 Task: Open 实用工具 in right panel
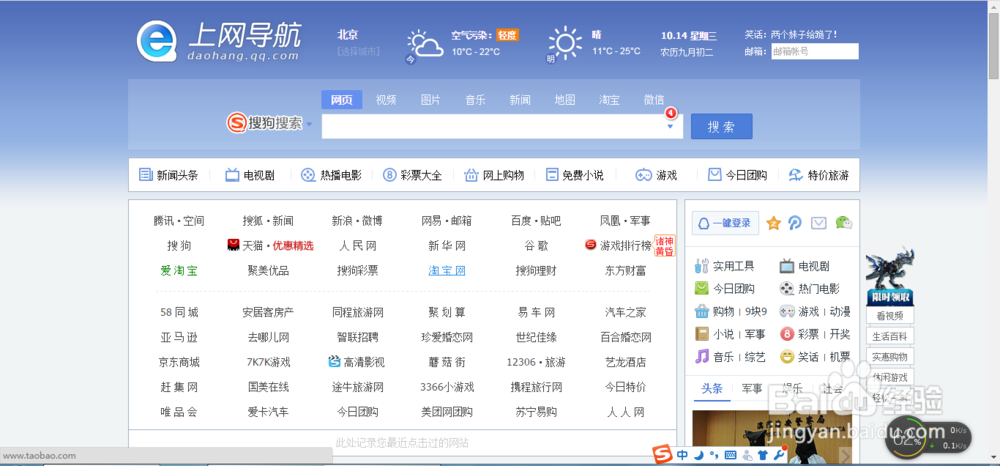click(725, 266)
